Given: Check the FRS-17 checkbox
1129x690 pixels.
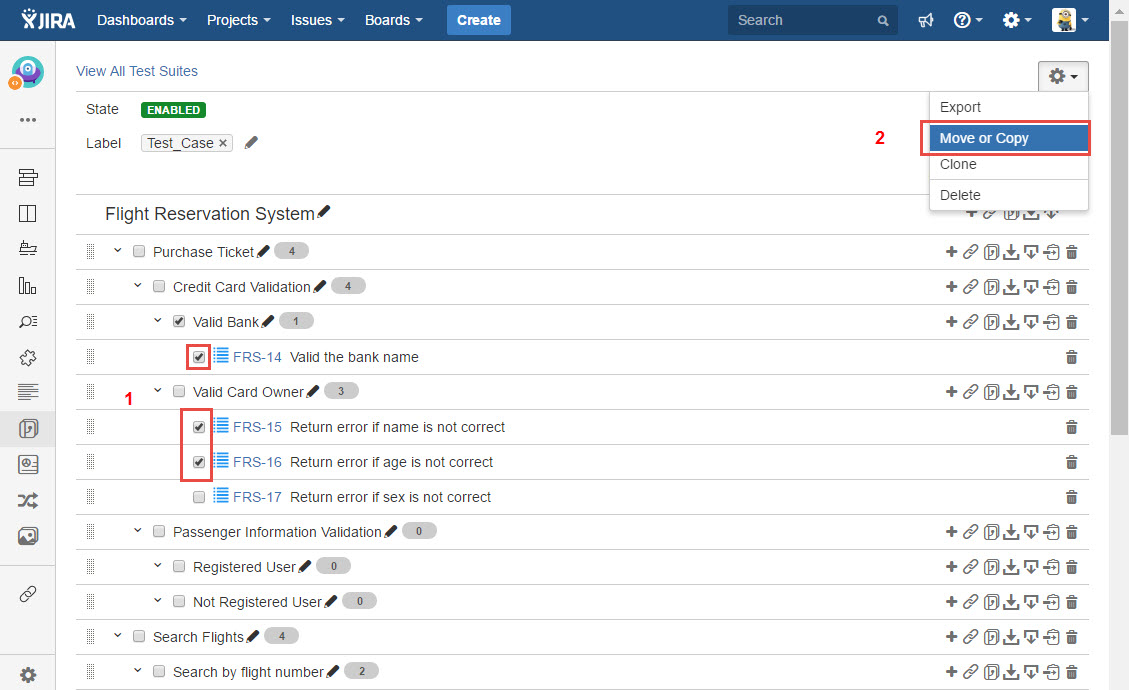Looking at the screenshot, I should coord(199,497).
